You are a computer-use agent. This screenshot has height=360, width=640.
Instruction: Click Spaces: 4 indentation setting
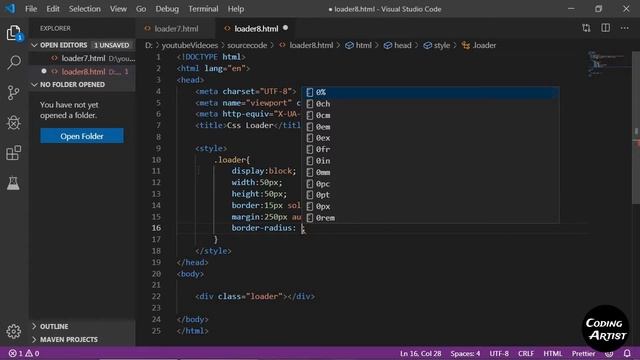465,353
